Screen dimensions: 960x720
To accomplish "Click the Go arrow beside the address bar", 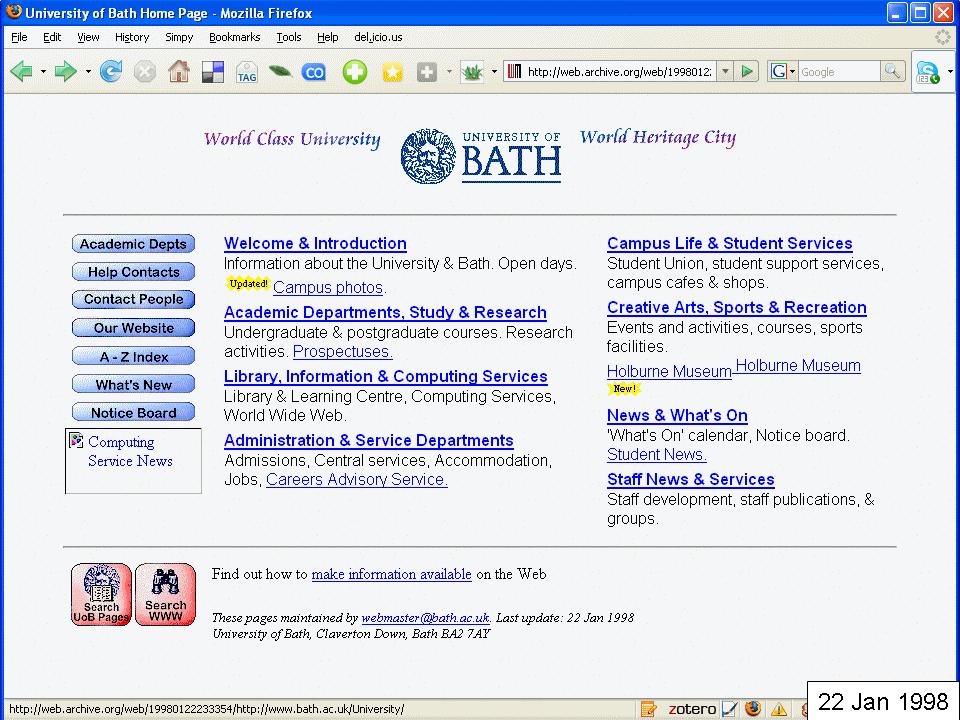I will (x=747, y=72).
